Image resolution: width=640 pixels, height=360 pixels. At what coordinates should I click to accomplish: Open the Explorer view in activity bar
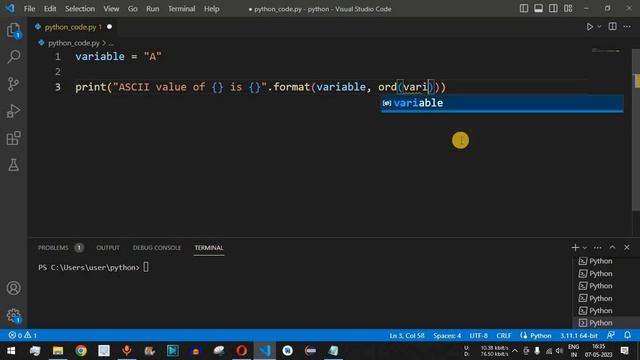13,30
